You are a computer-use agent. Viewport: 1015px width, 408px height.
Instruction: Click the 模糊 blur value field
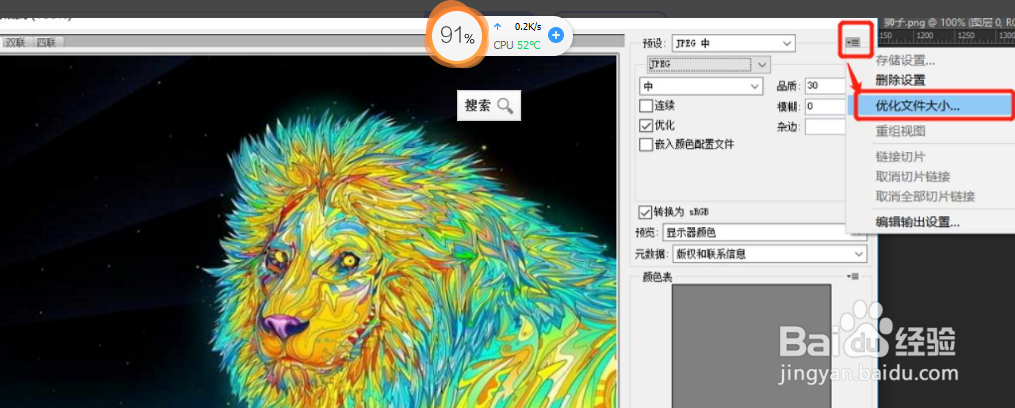pyautogui.click(x=826, y=106)
